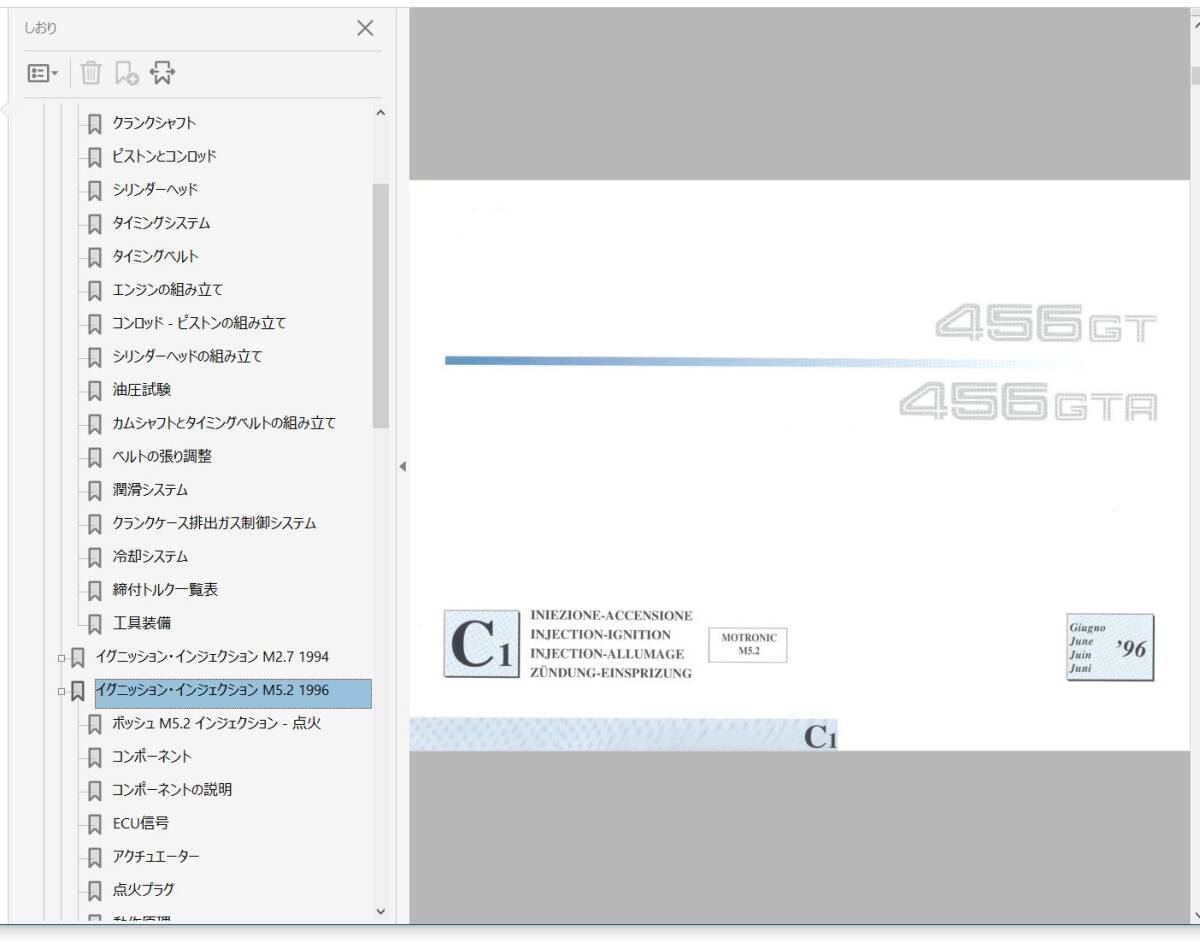Click the bookmark icon beside シリンダーヘッド
This screenshot has height=943, width=1200.
95,190
